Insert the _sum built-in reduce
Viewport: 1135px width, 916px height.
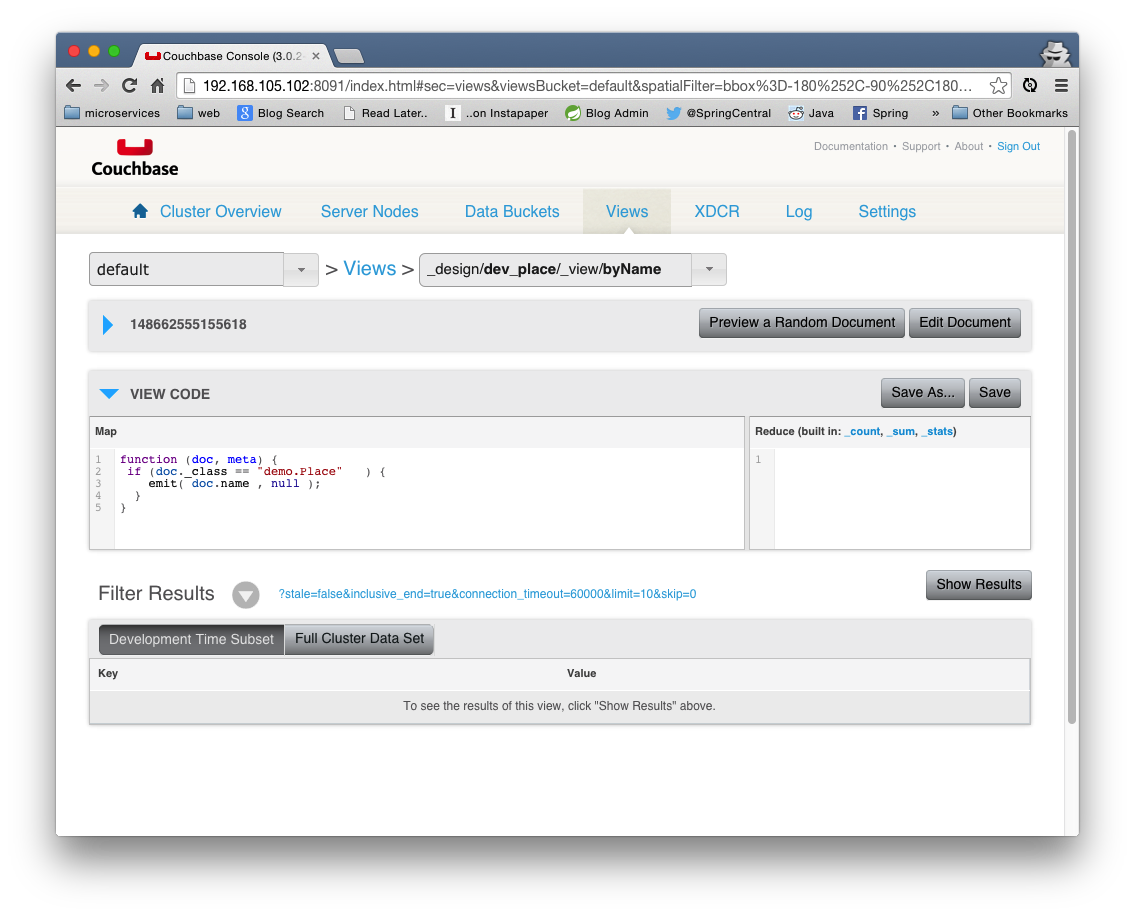[900, 432]
